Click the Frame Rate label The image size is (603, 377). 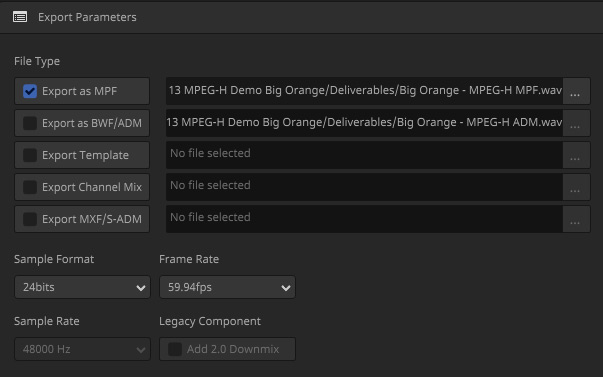(x=189, y=259)
